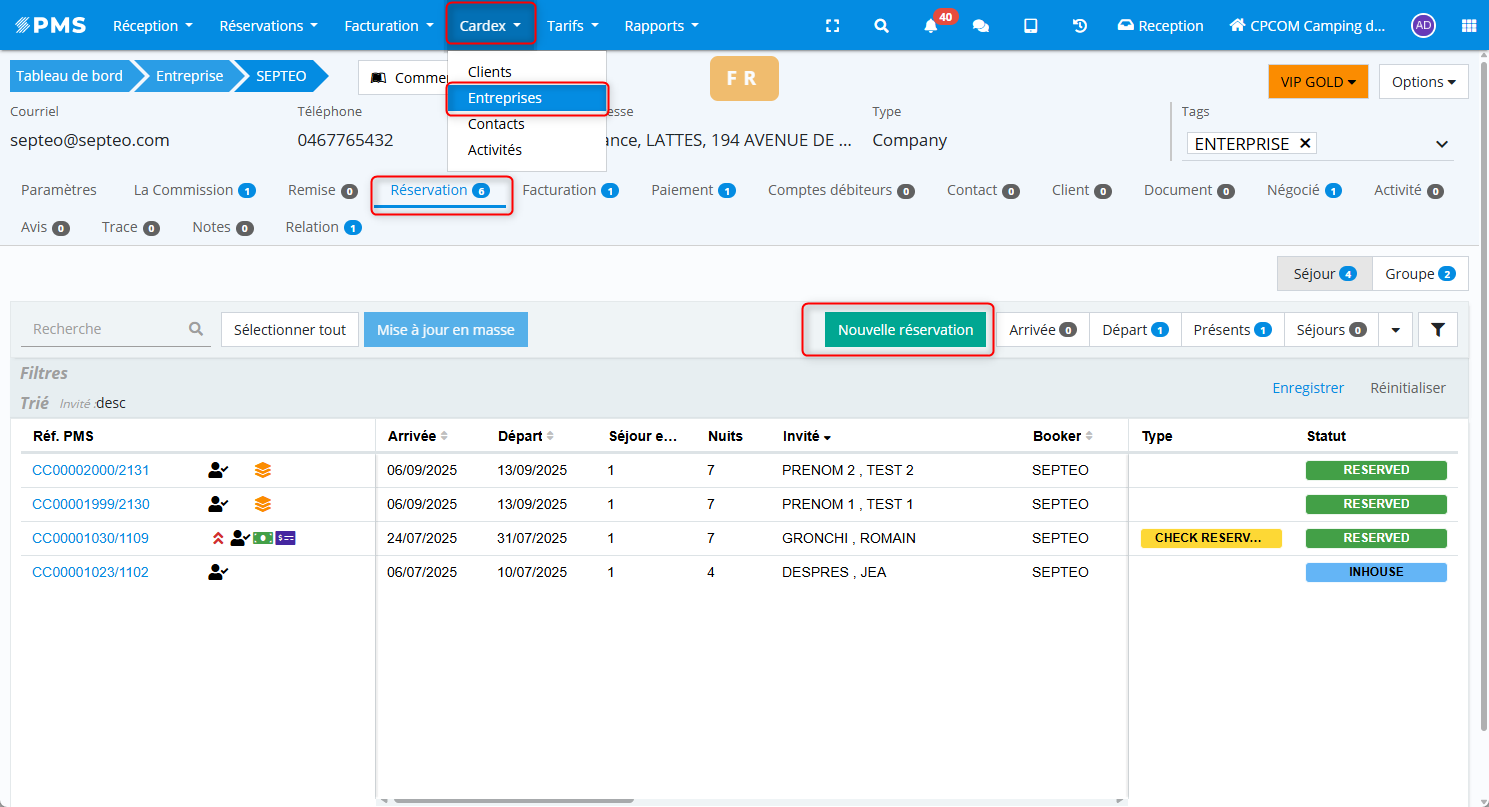Click the tablet device icon
The height and width of the screenshot is (807, 1489).
[x=1030, y=26]
